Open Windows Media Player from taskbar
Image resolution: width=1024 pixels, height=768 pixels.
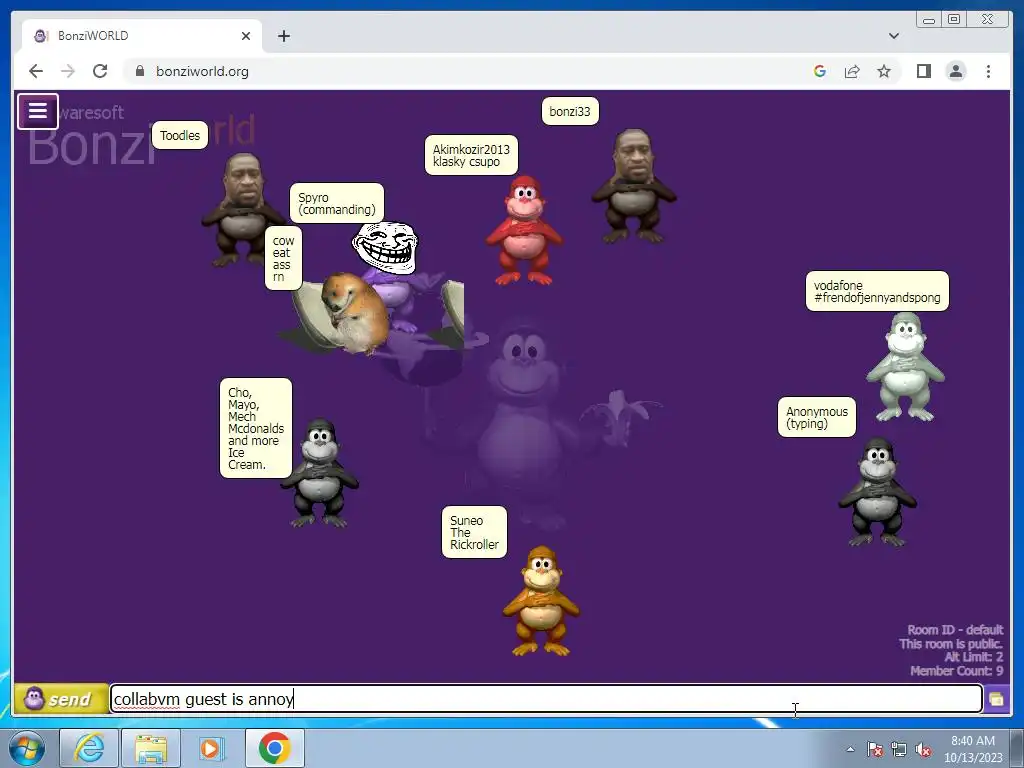(212, 748)
